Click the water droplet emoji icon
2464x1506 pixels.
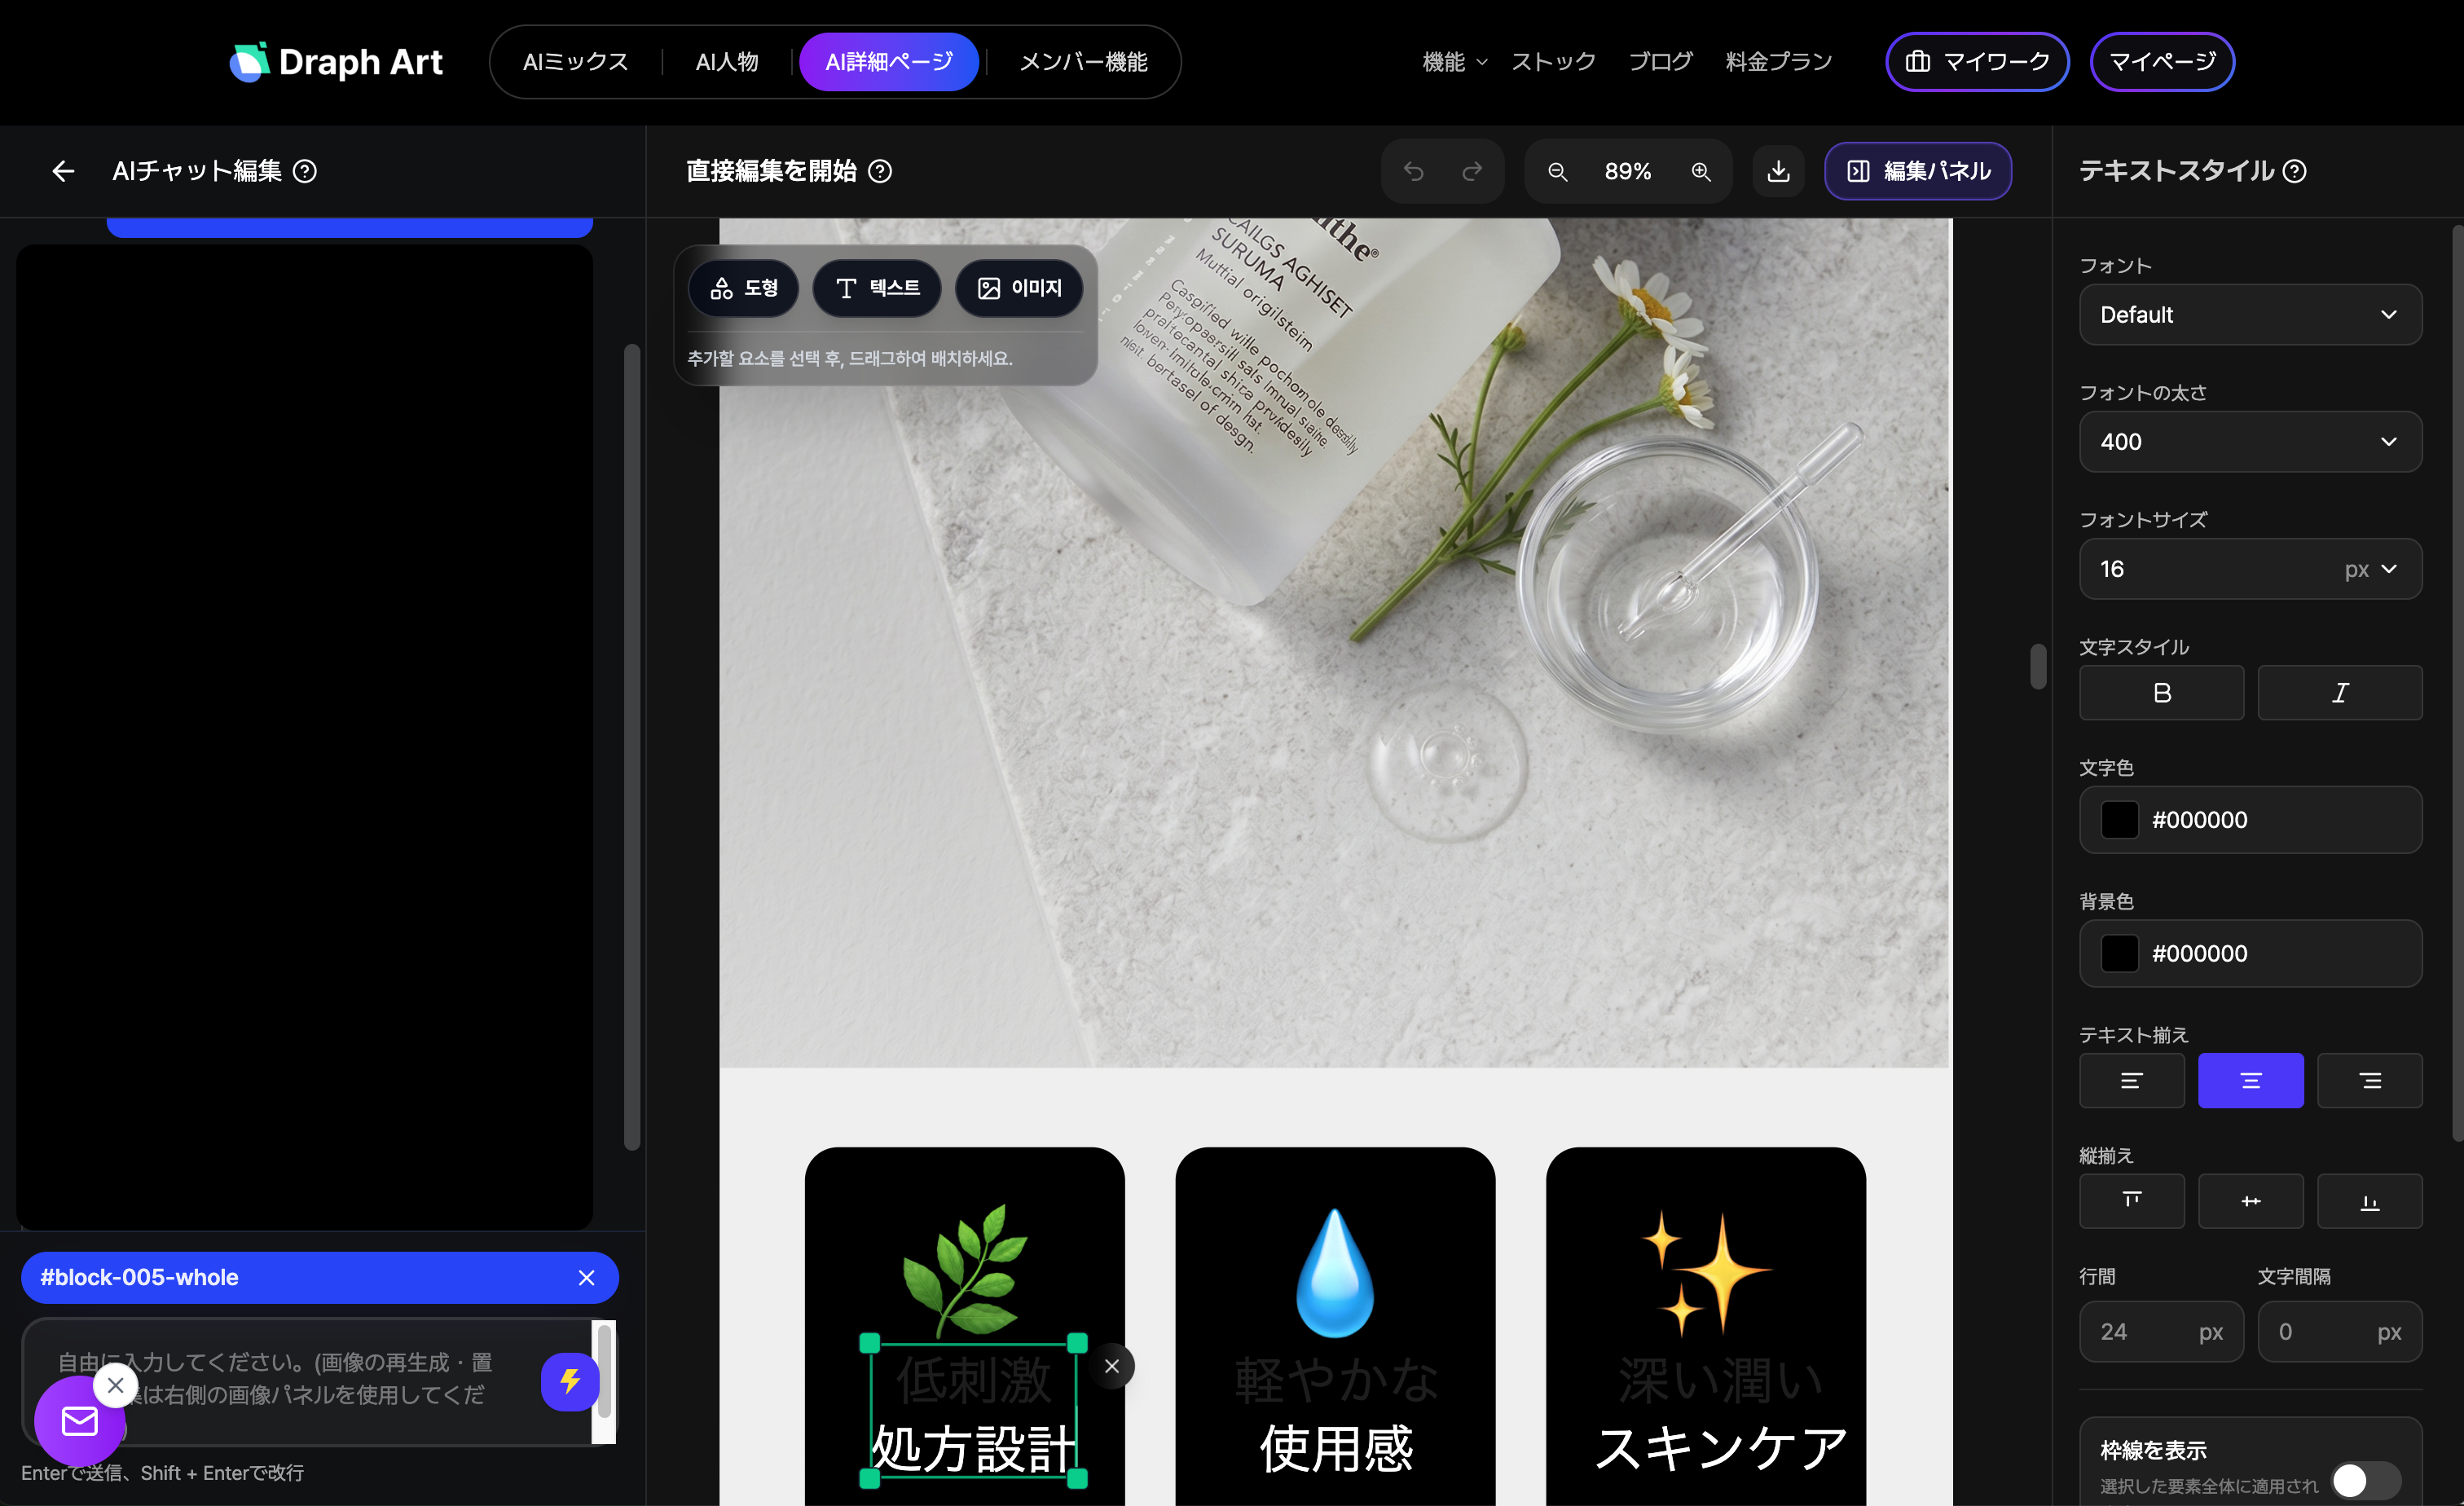pos(1335,1272)
